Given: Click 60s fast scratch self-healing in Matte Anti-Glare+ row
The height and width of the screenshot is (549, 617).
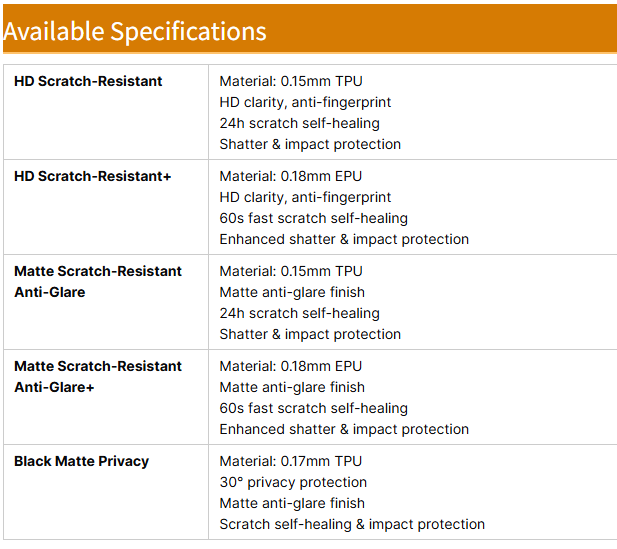Looking at the screenshot, I should tap(314, 408).
